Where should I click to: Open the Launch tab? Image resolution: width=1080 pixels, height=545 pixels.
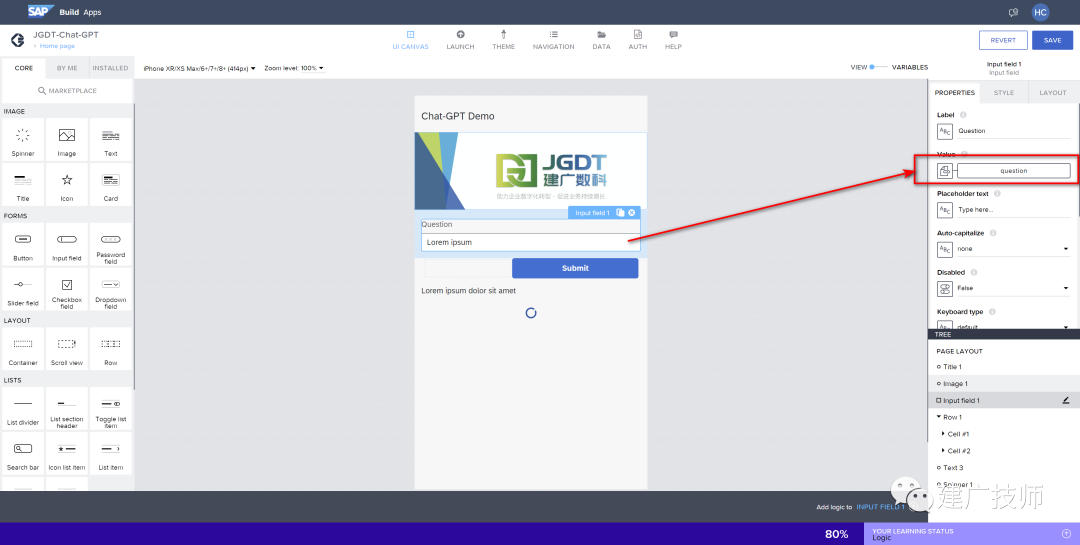460,40
